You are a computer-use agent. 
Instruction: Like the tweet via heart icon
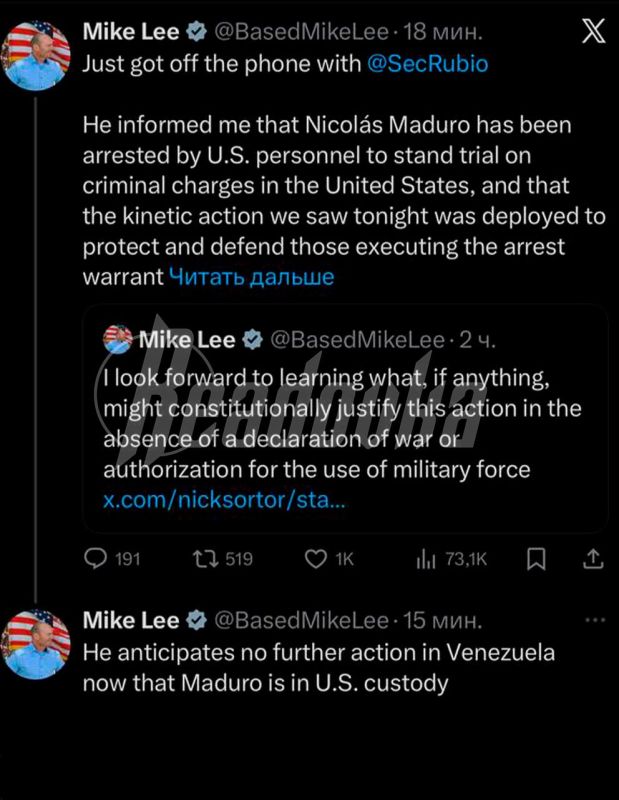click(x=315, y=559)
